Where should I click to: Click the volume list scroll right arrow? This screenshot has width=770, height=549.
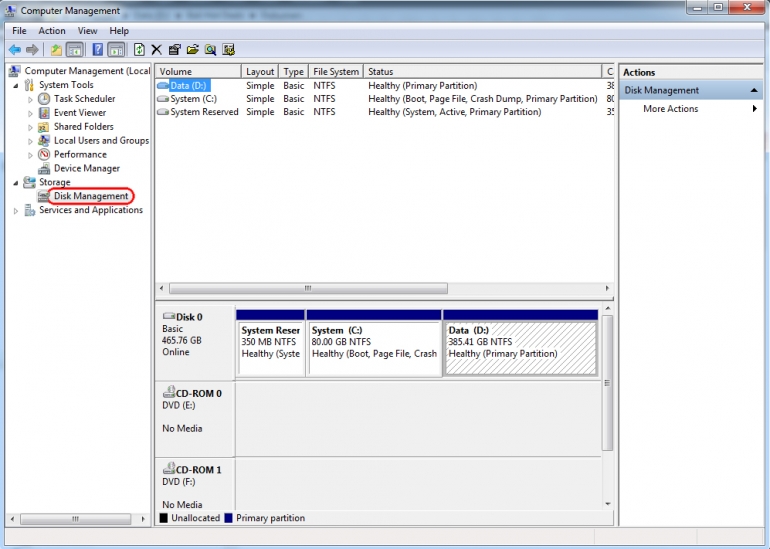coord(607,288)
